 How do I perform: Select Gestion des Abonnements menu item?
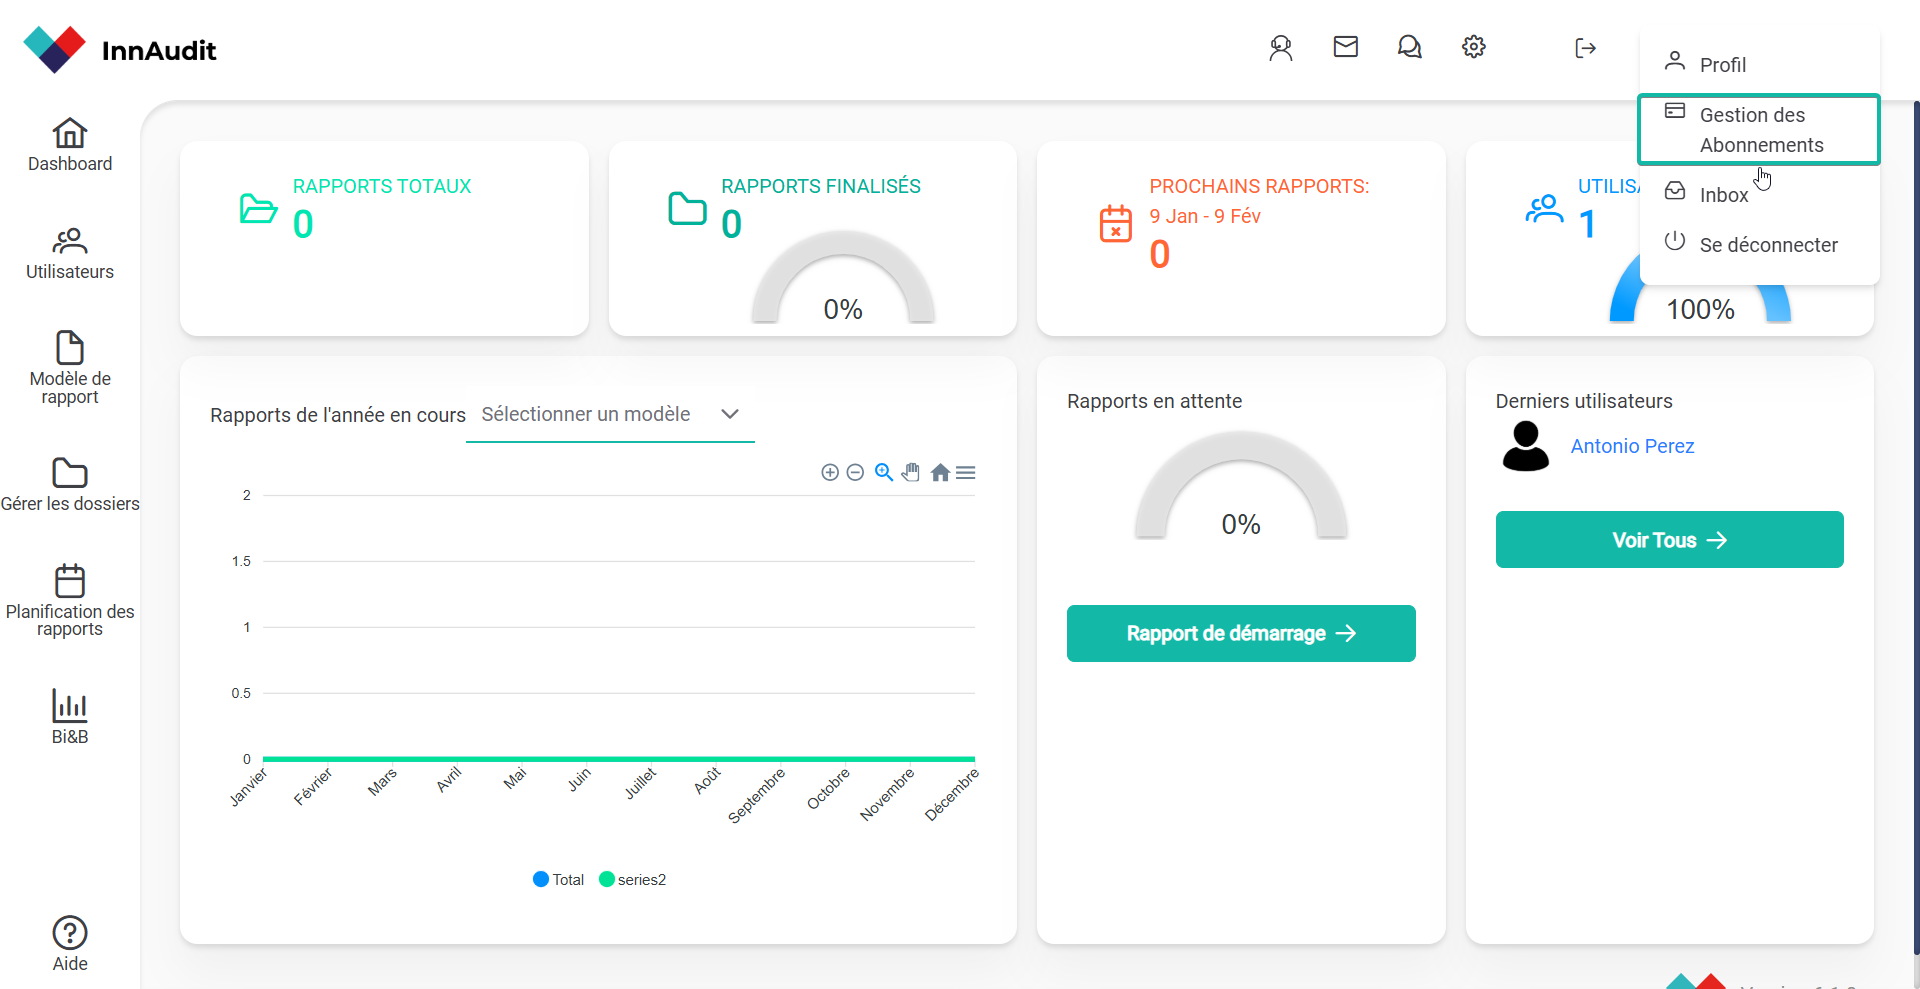click(1759, 130)
